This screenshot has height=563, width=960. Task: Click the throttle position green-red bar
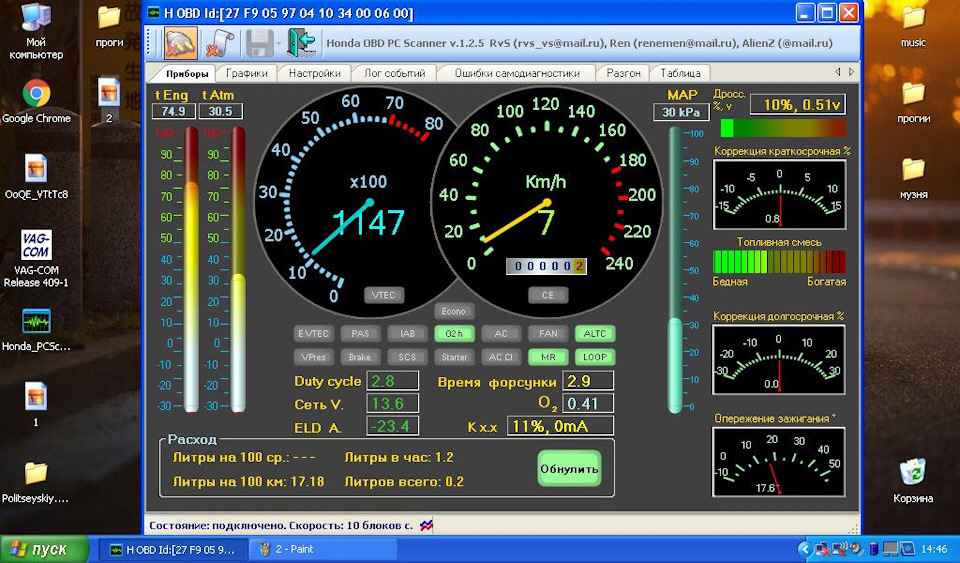click(783, 128)
